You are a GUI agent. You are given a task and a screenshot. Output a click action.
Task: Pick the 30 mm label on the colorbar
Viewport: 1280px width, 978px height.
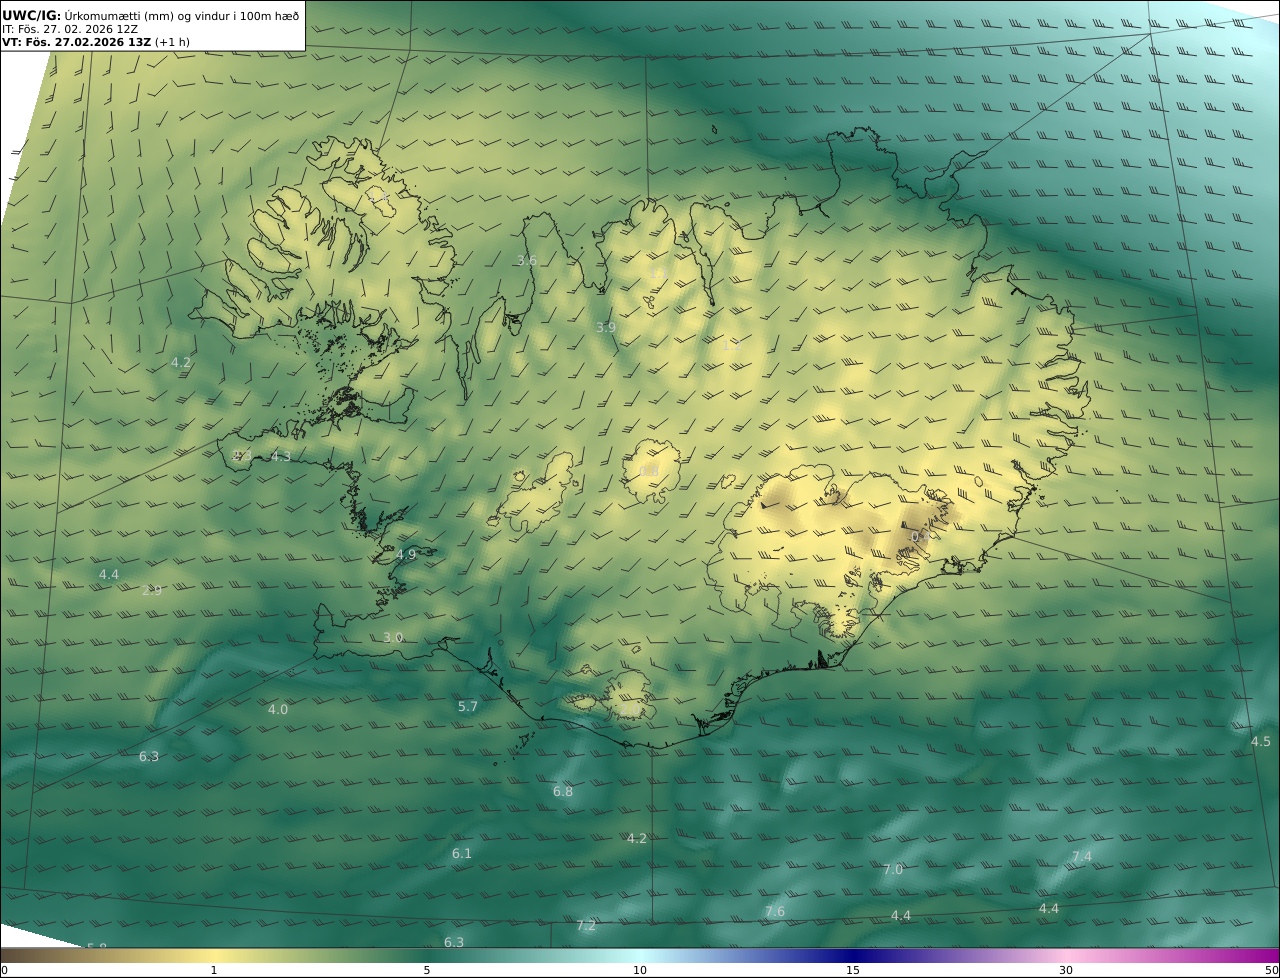[x=1066, y=970]
